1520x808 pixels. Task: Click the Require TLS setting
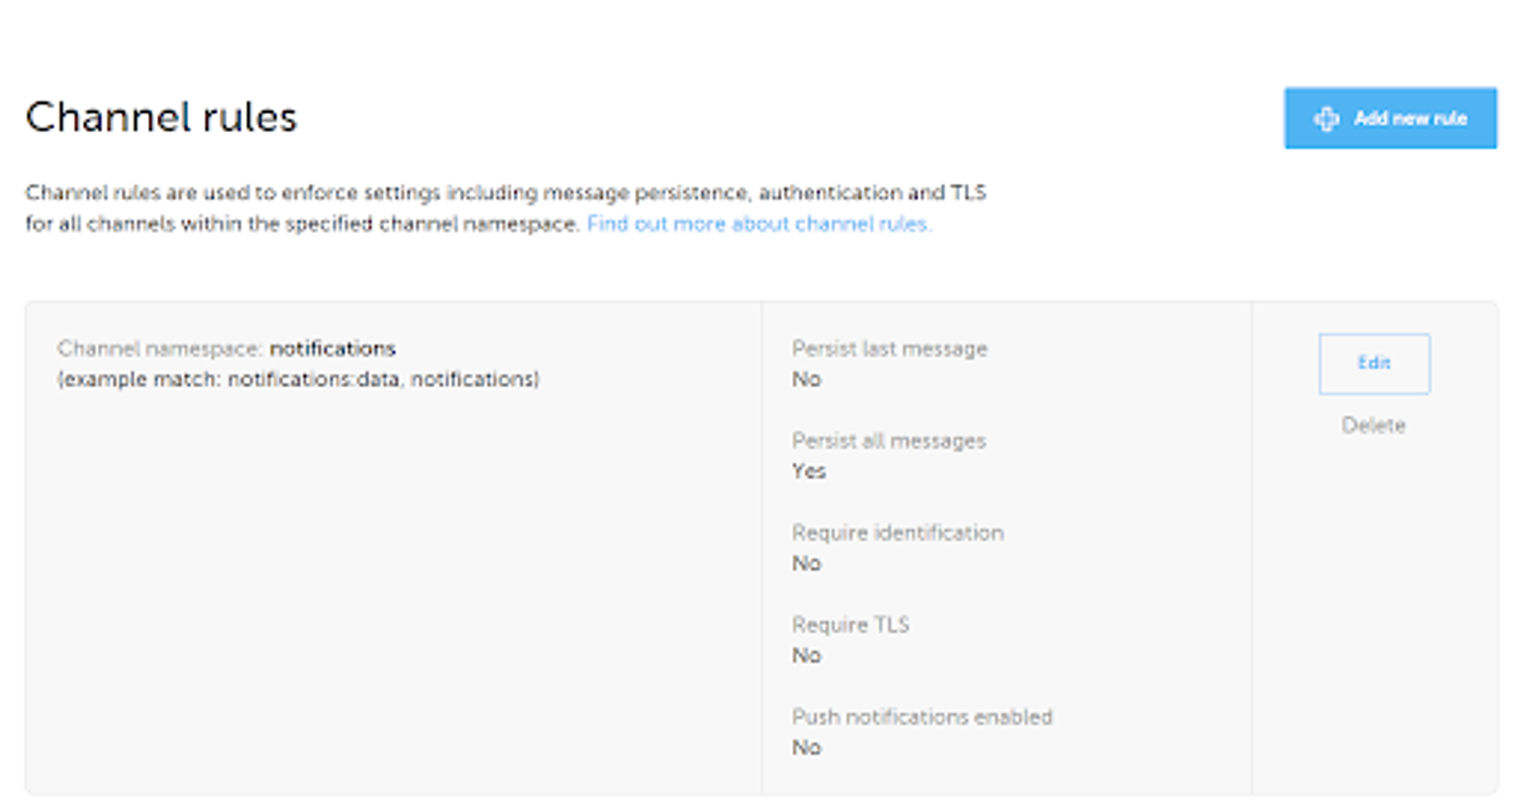[851, 624]
